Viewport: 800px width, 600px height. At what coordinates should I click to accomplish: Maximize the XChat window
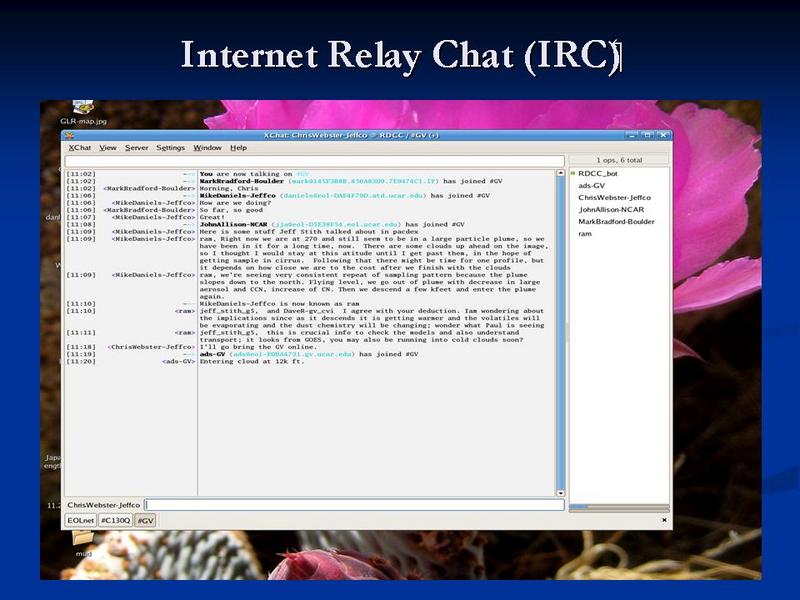[x=647, y=135]
